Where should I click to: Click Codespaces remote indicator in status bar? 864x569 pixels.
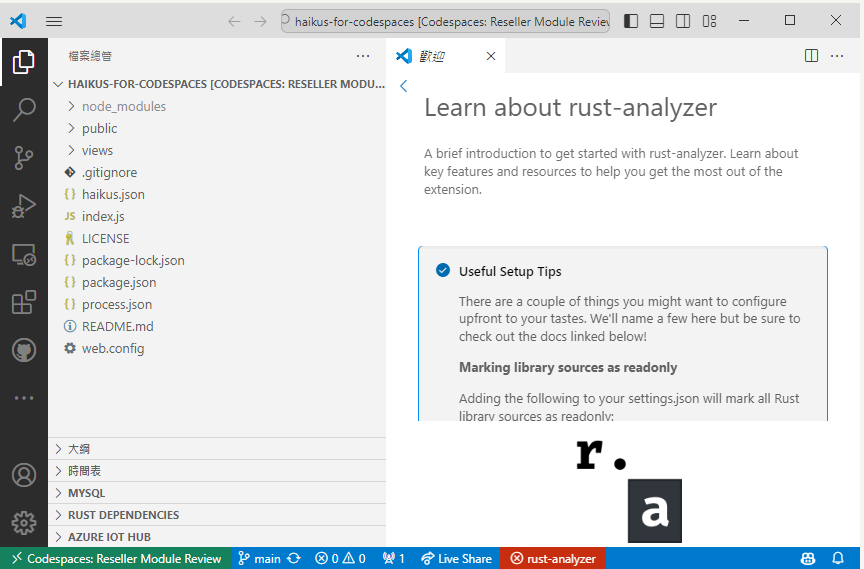pyautogui.click(x=116, y=559)
